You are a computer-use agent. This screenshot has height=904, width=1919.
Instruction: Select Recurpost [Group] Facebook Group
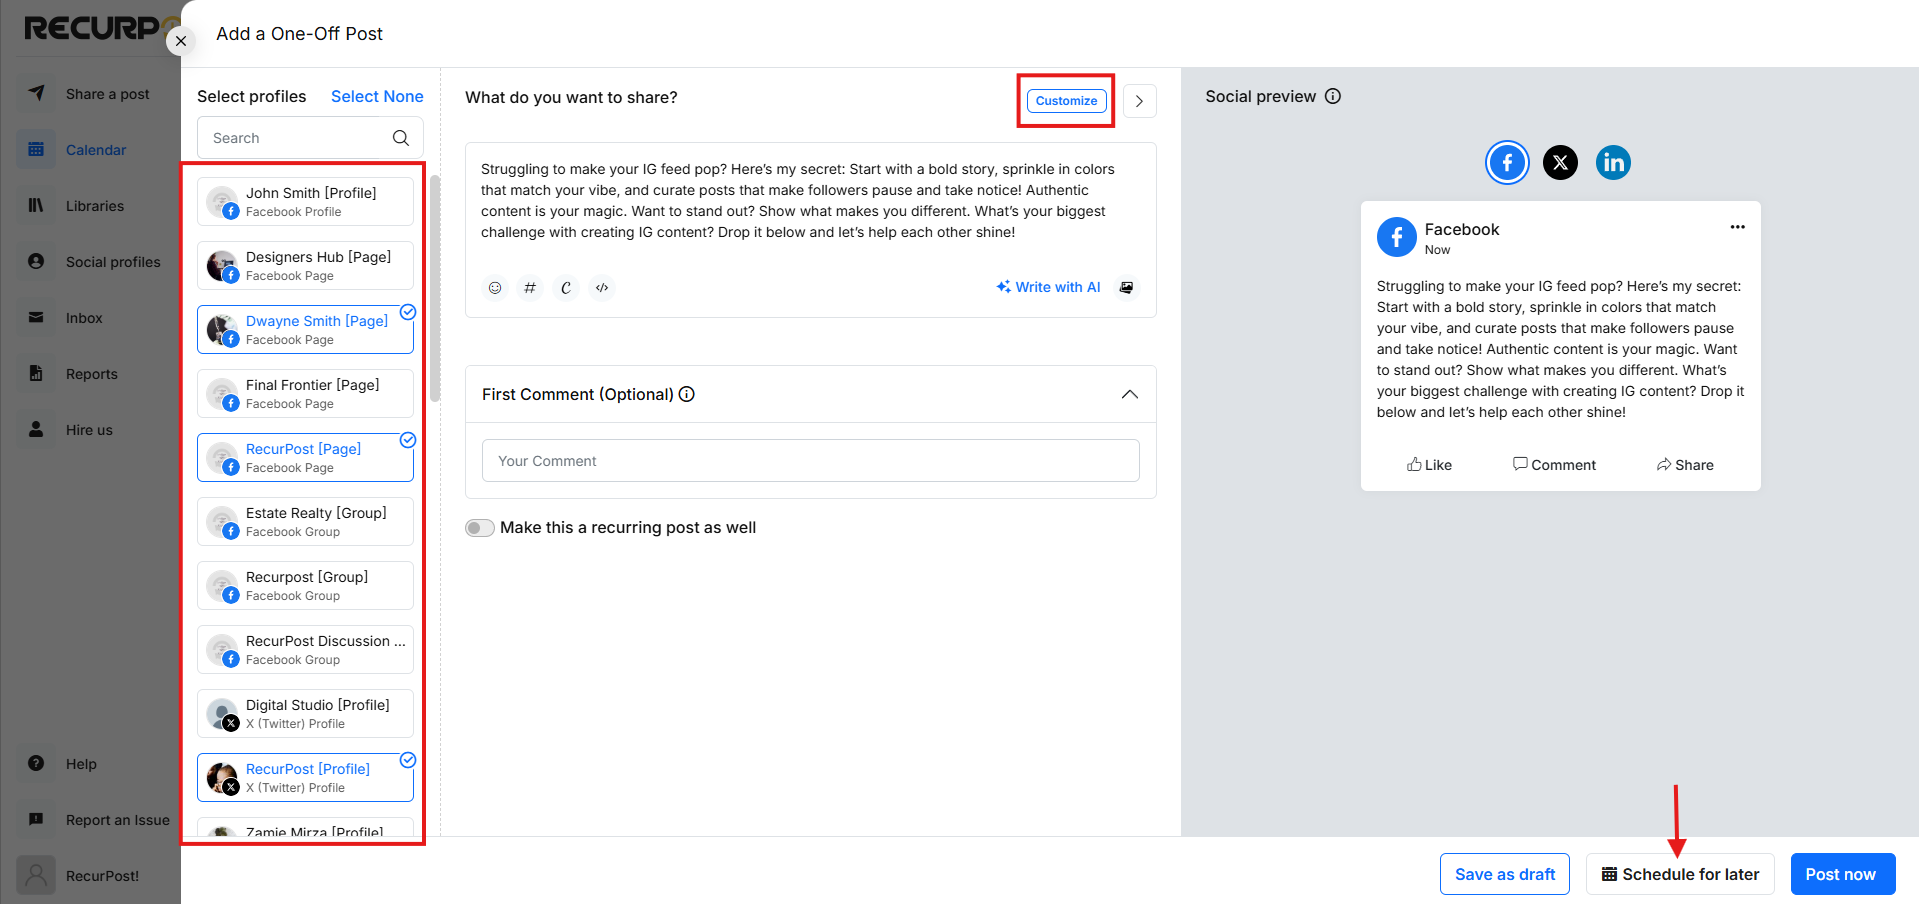305,586
